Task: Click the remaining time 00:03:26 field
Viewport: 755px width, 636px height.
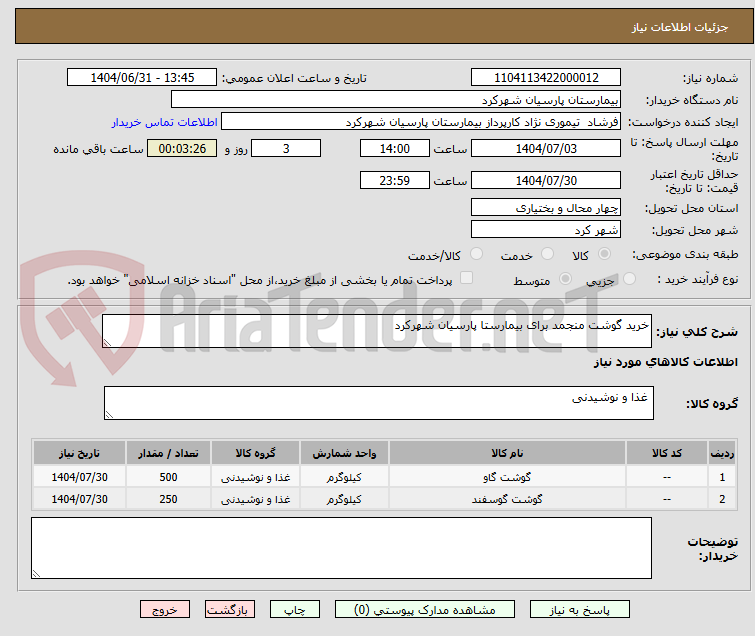Action: tap(182, 148)
